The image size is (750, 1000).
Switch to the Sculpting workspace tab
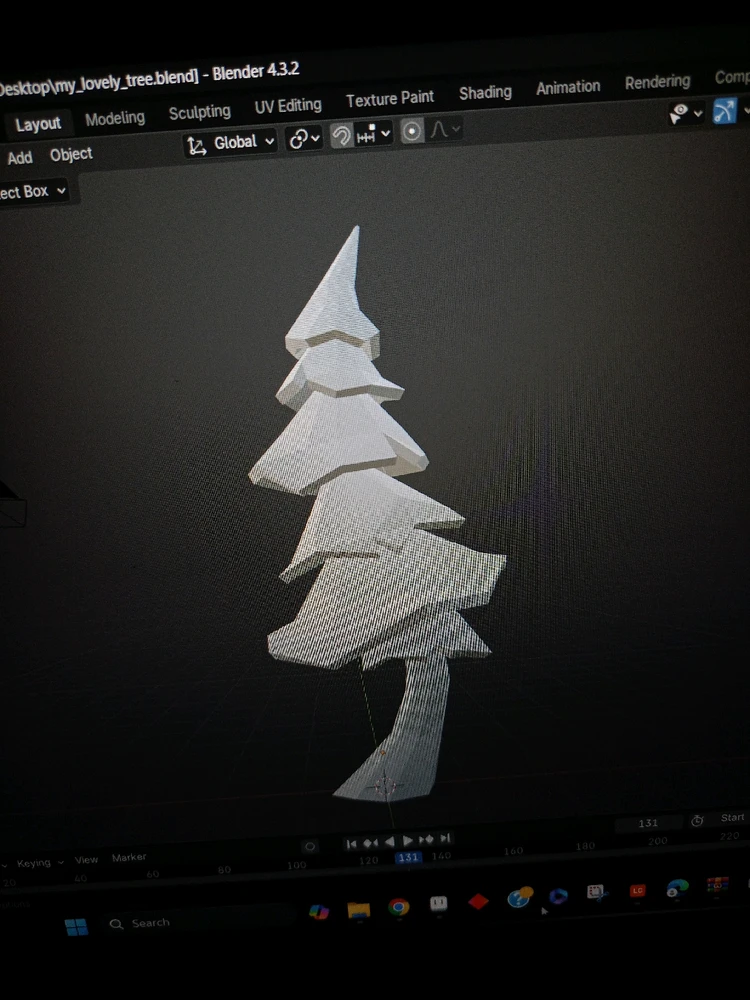199,112
